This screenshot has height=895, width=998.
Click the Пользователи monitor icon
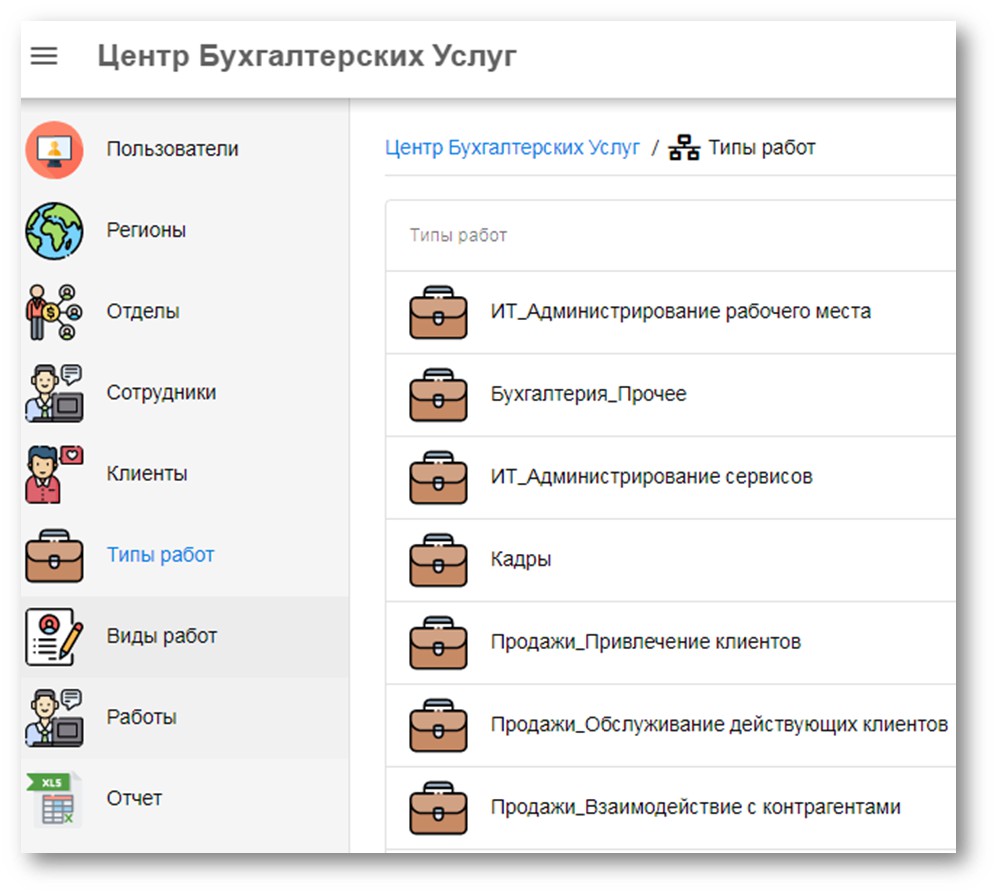[54, 150]
